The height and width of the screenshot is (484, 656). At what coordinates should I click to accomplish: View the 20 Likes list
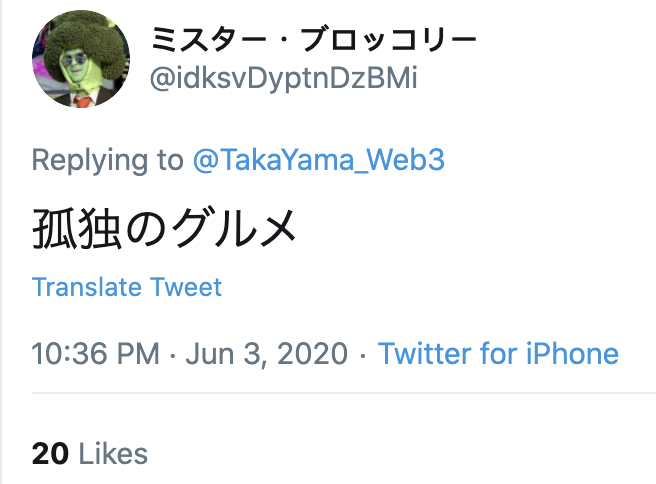click(x=90, y=453)
